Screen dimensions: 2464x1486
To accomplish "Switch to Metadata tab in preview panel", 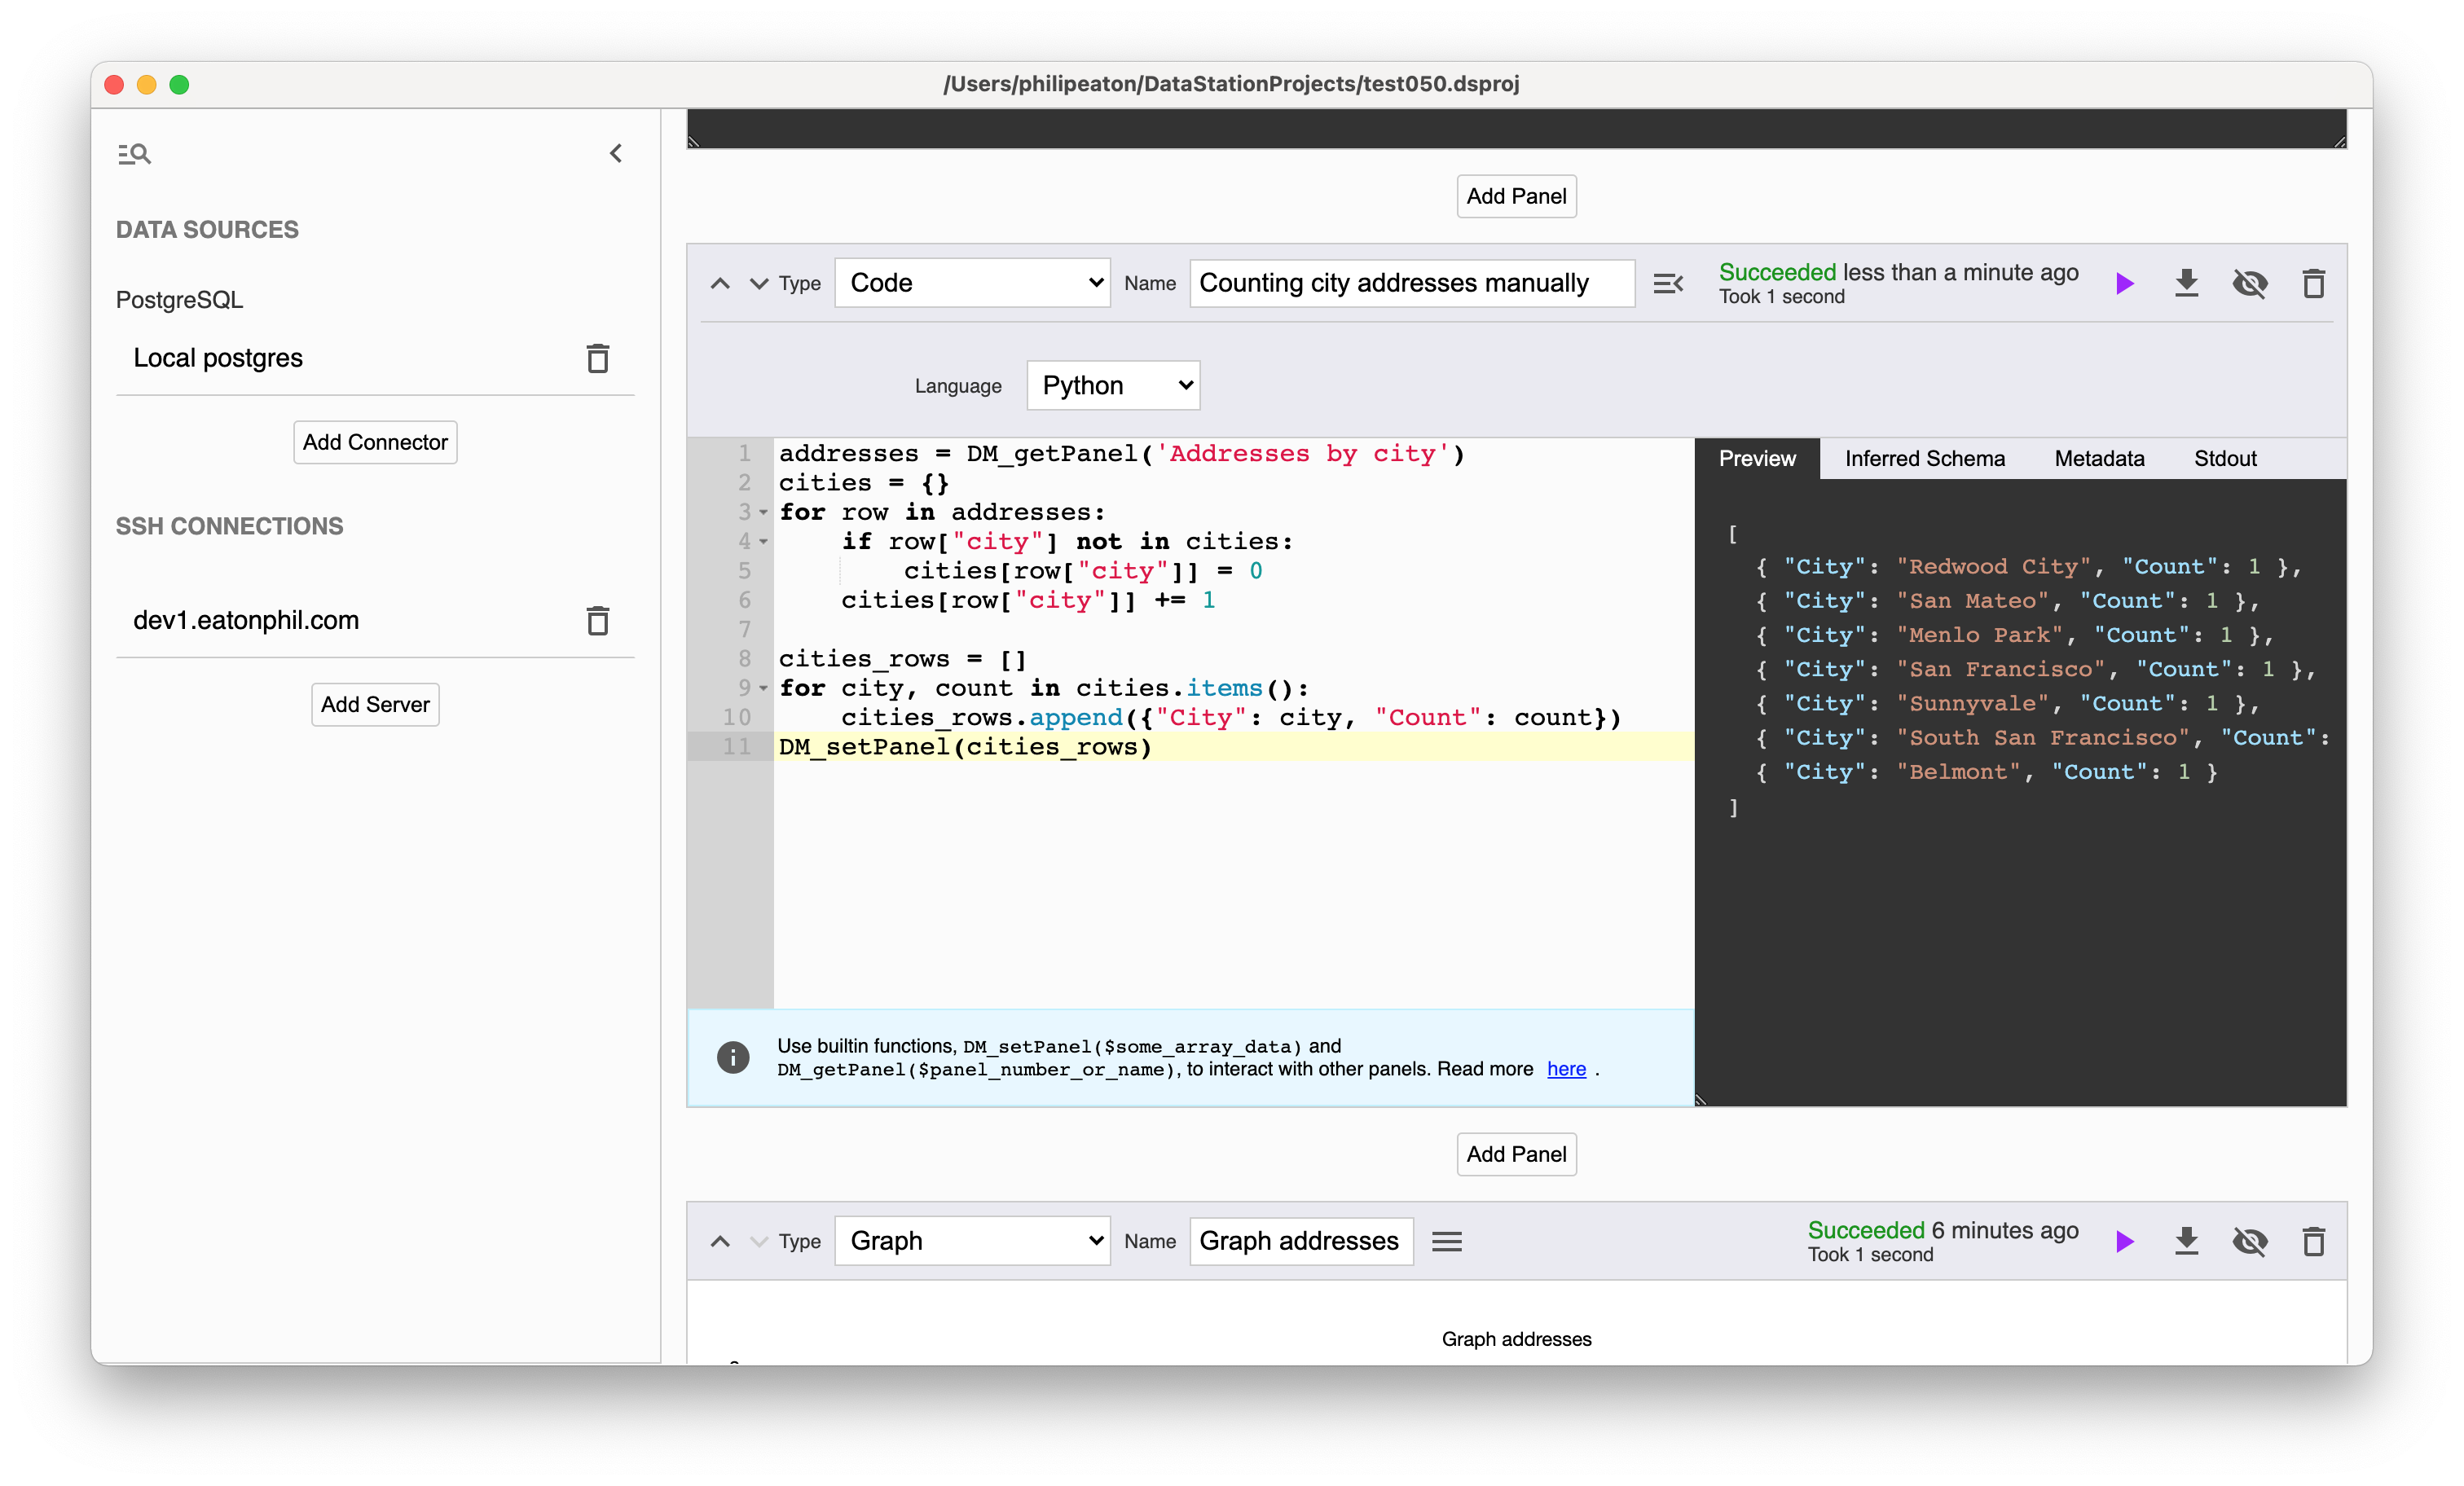I will pyautogui.click(x=2098, y=458).
